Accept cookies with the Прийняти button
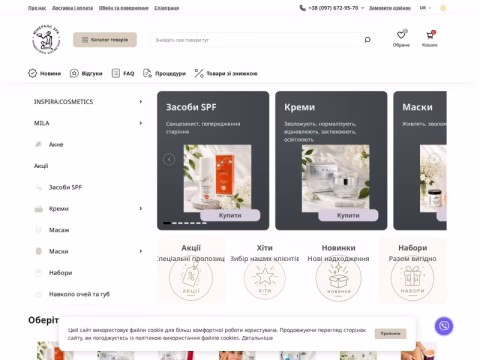 390,334
